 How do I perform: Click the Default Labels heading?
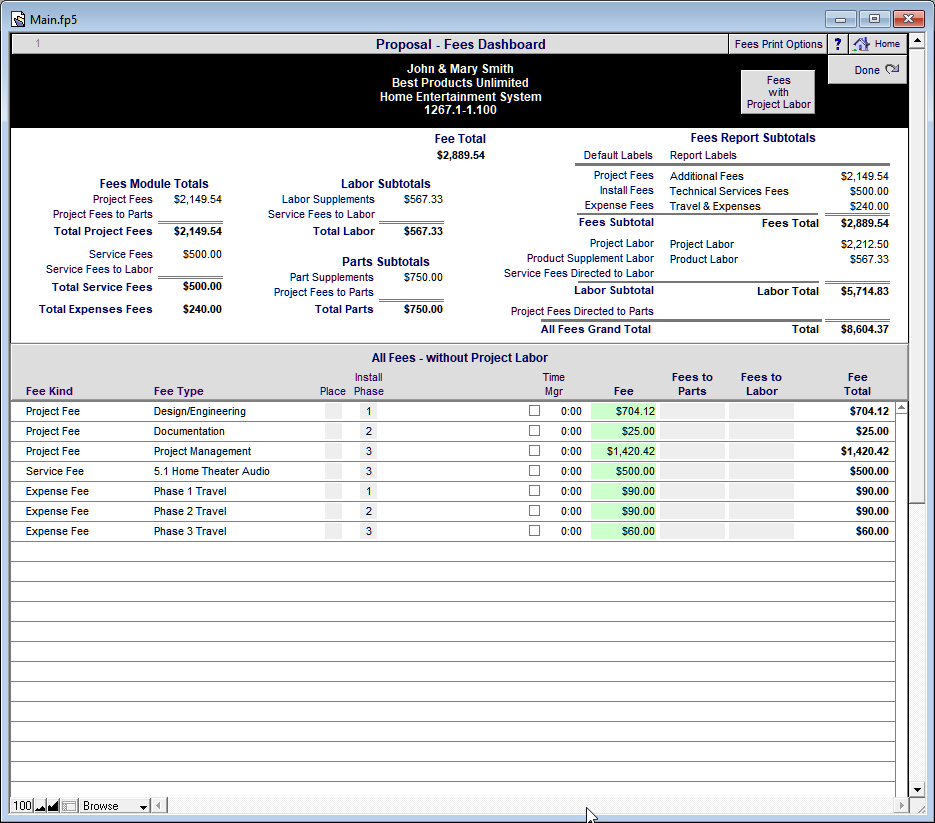pos(618,155)
